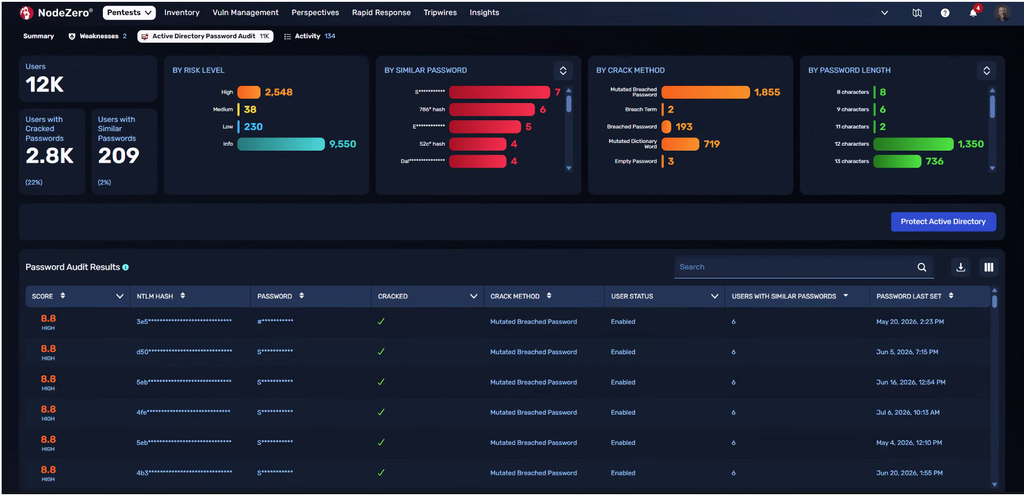Expand the Score column filter

(120, 296)
